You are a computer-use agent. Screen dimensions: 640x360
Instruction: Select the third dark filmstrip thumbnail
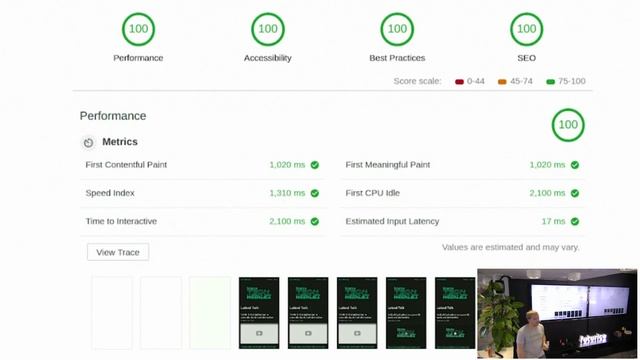pos(357,313)
